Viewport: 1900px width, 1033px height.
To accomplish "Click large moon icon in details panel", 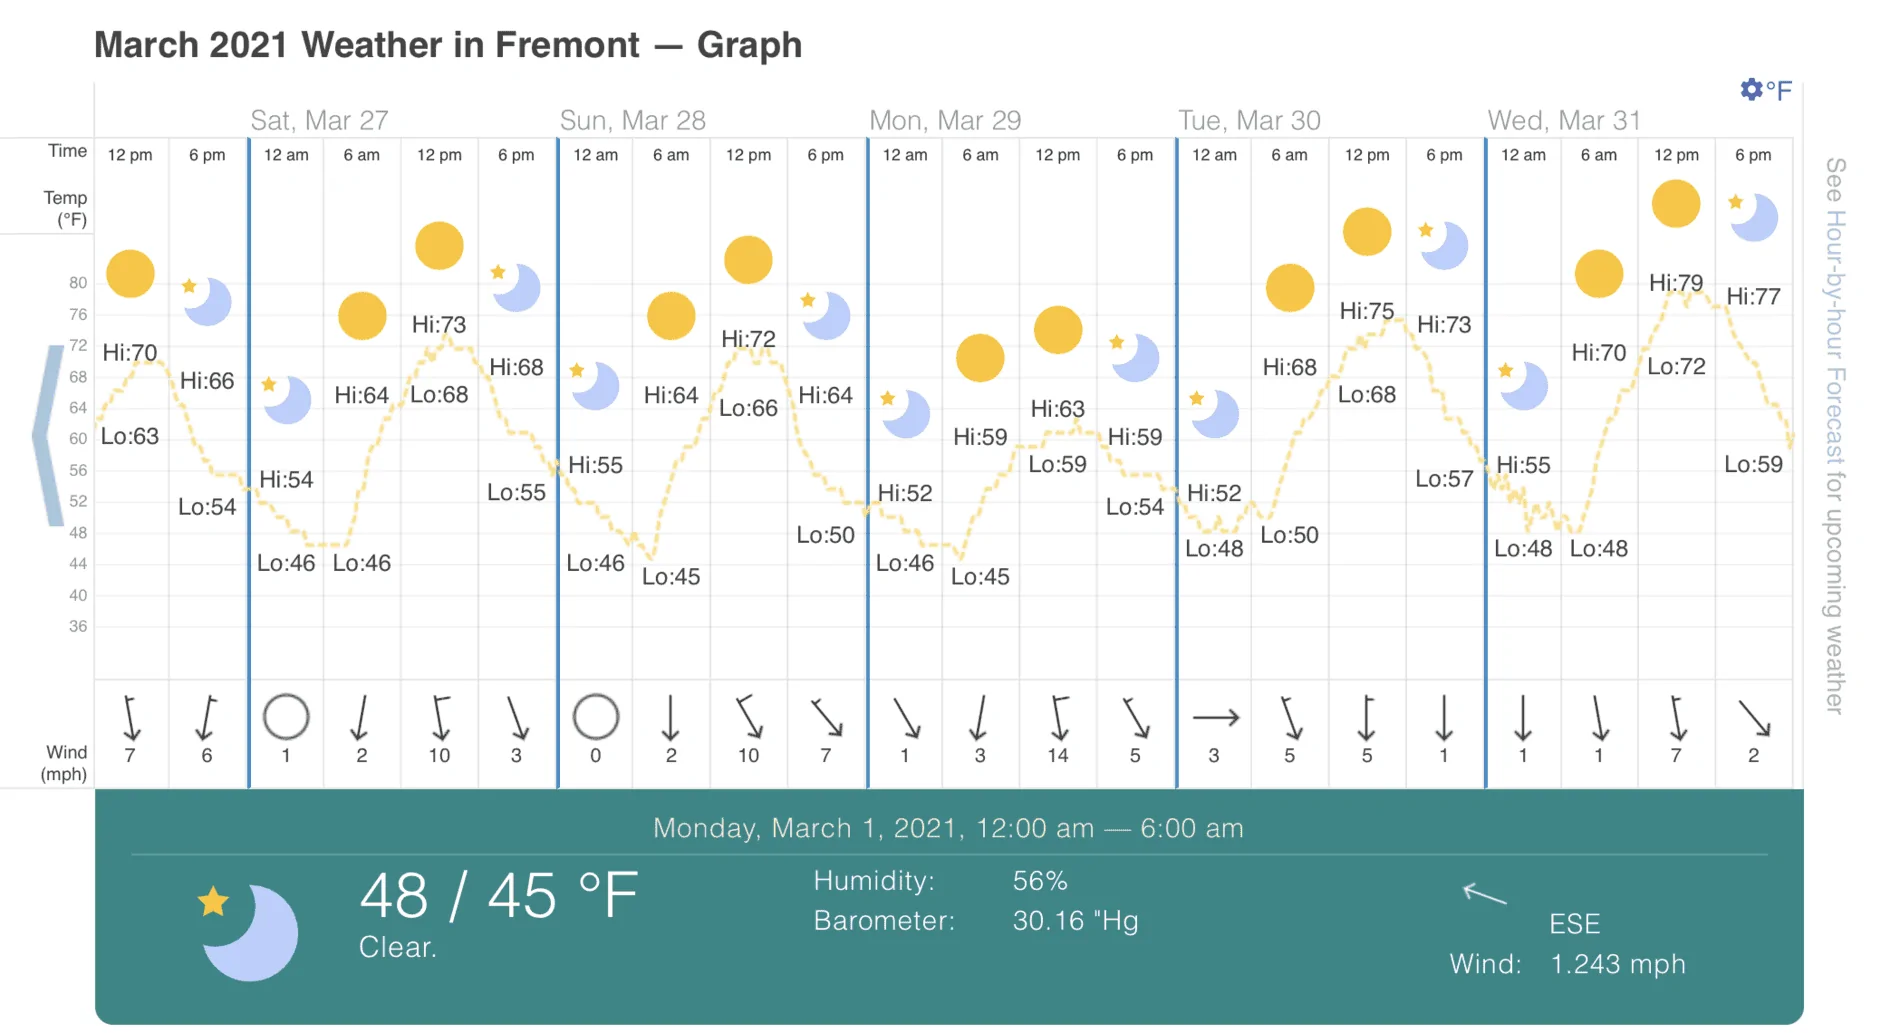I will tap(248, 932).
